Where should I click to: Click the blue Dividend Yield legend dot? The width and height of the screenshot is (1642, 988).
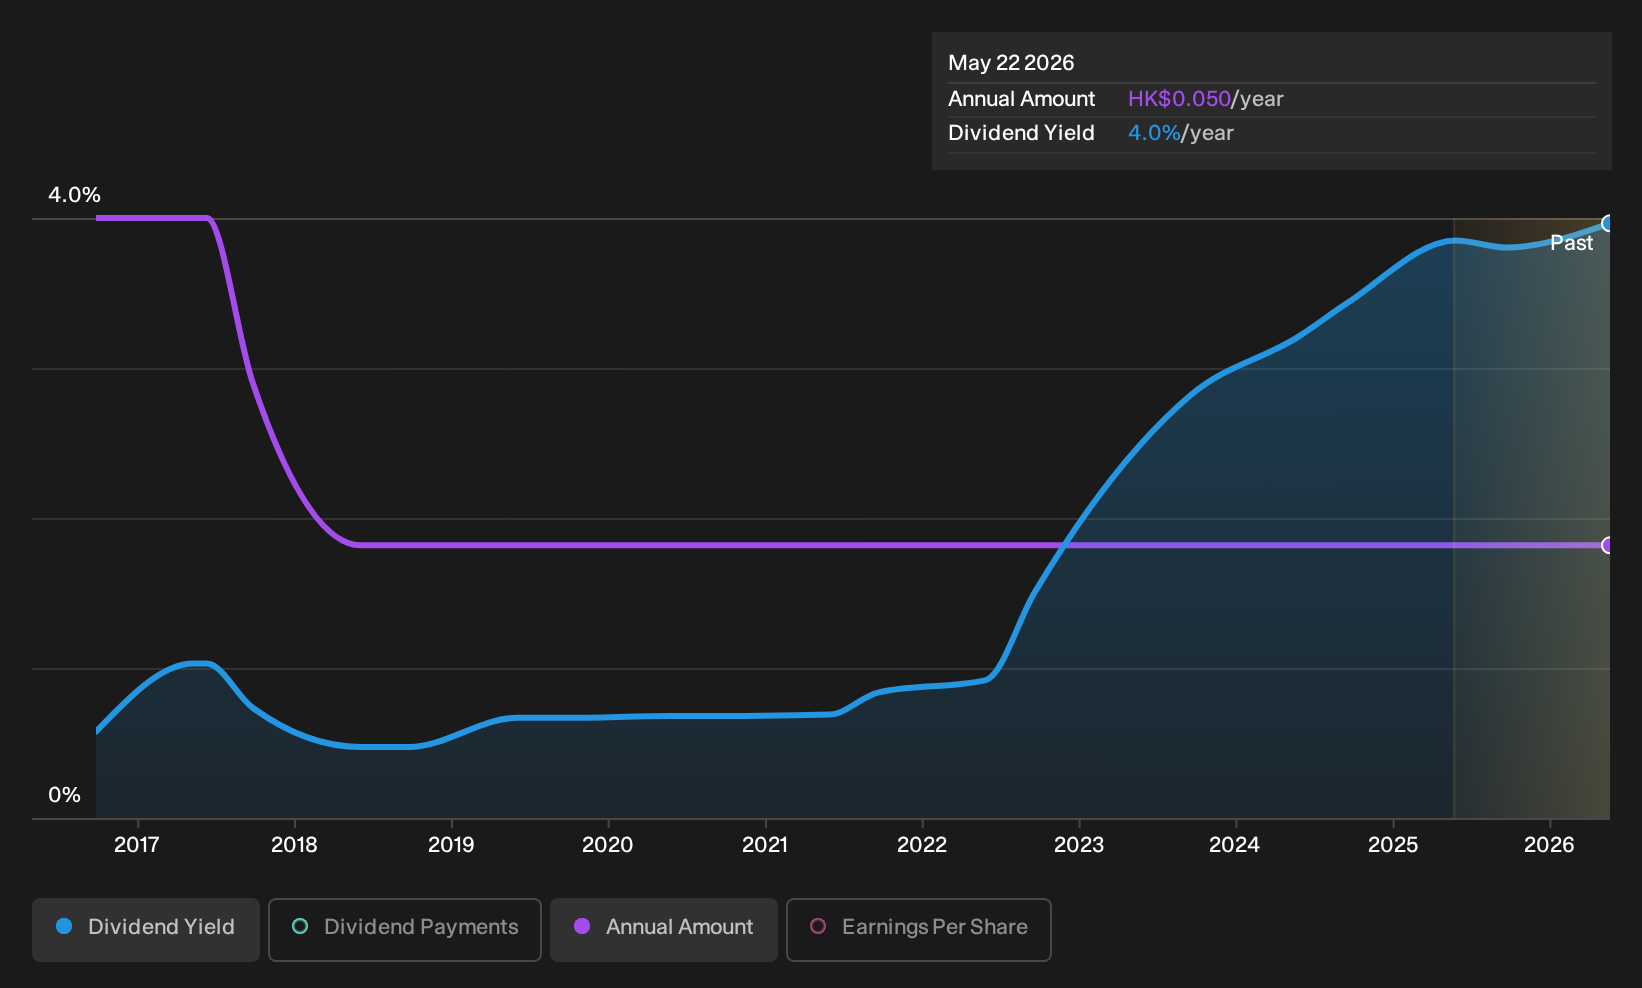click(x=64, y=927)
